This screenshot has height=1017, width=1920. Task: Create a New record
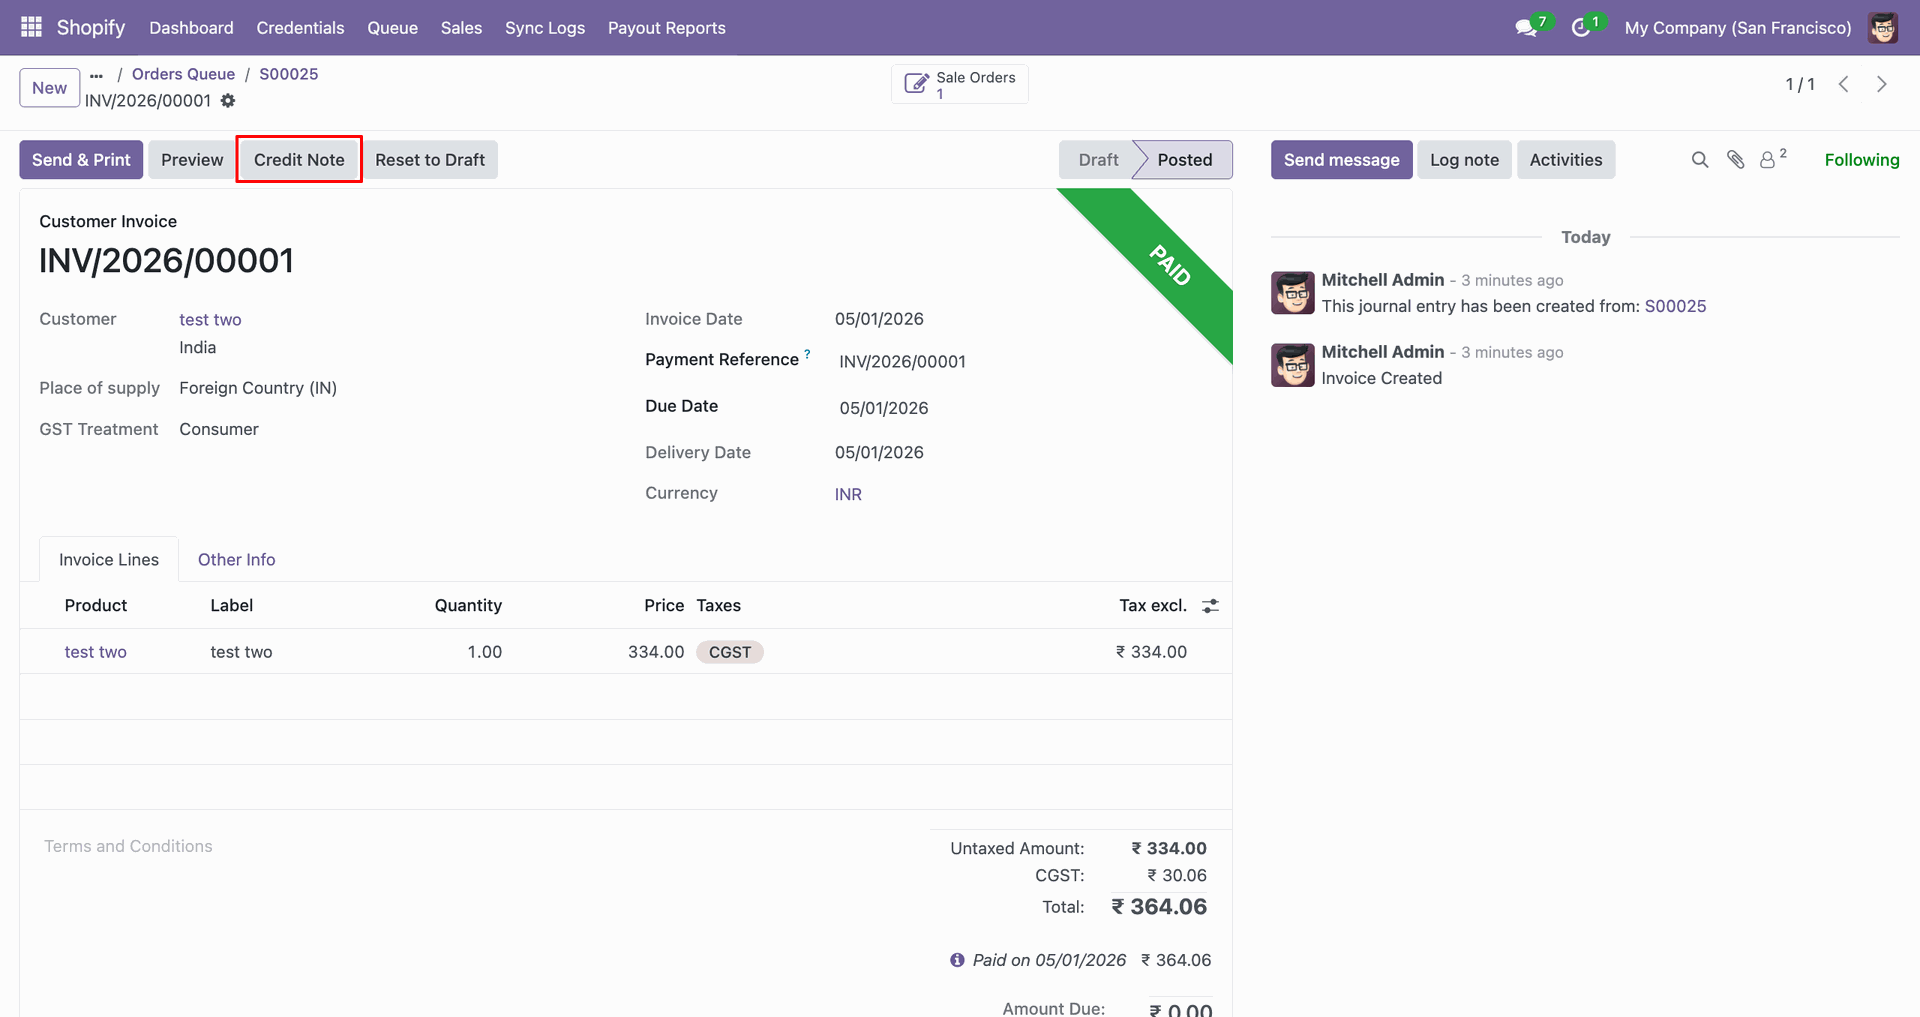tap(50, 88)
